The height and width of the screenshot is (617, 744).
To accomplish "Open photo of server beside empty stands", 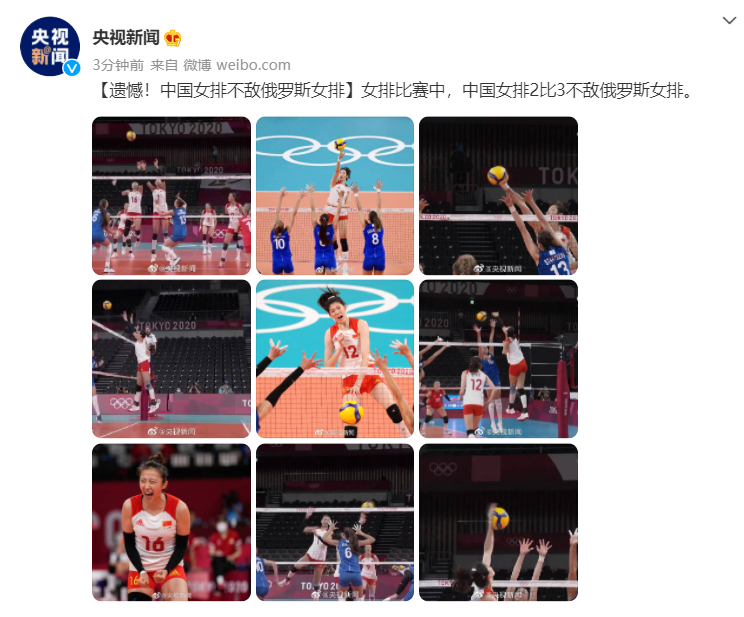I will (171, 359).
